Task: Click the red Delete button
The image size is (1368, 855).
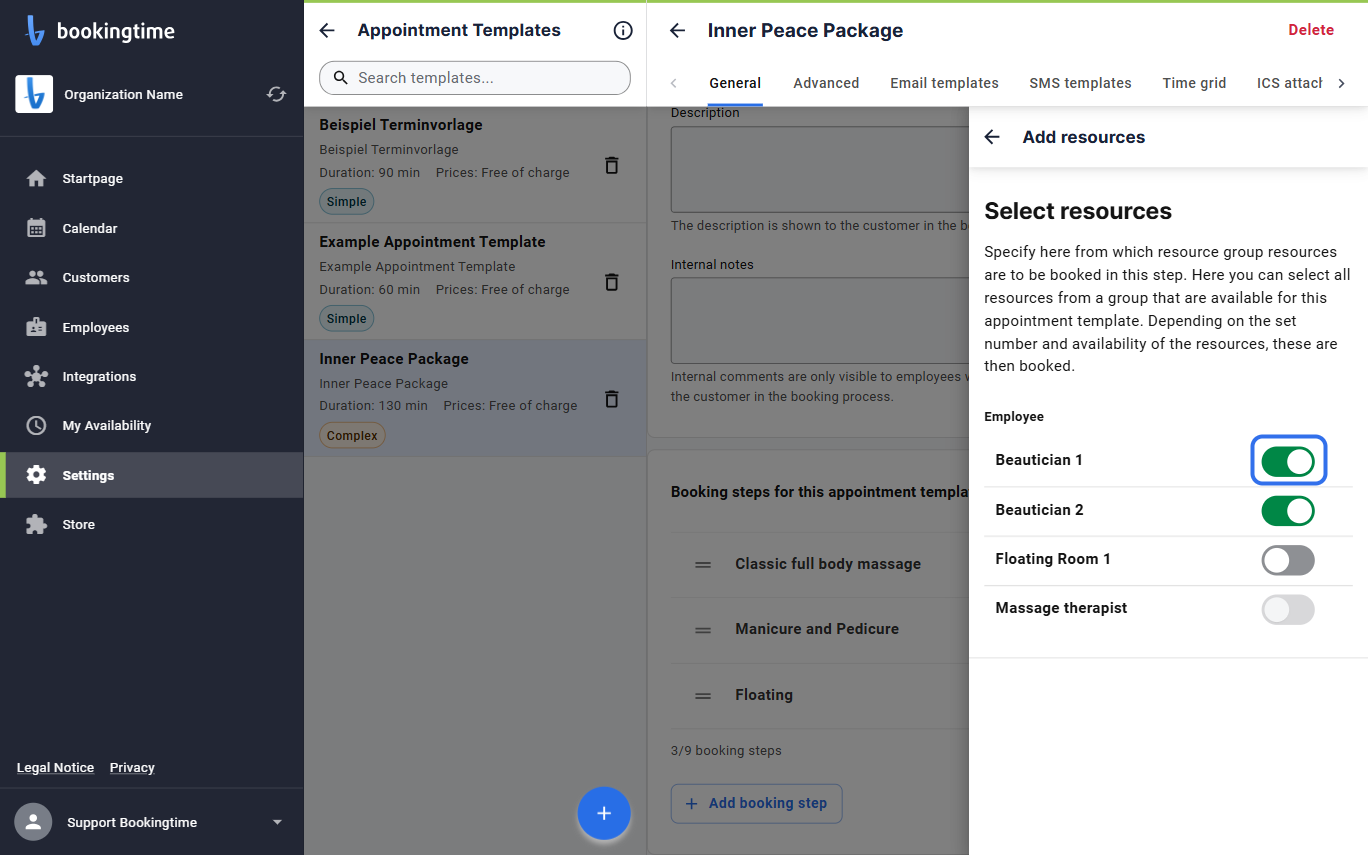Action: tap(1311, 30)
